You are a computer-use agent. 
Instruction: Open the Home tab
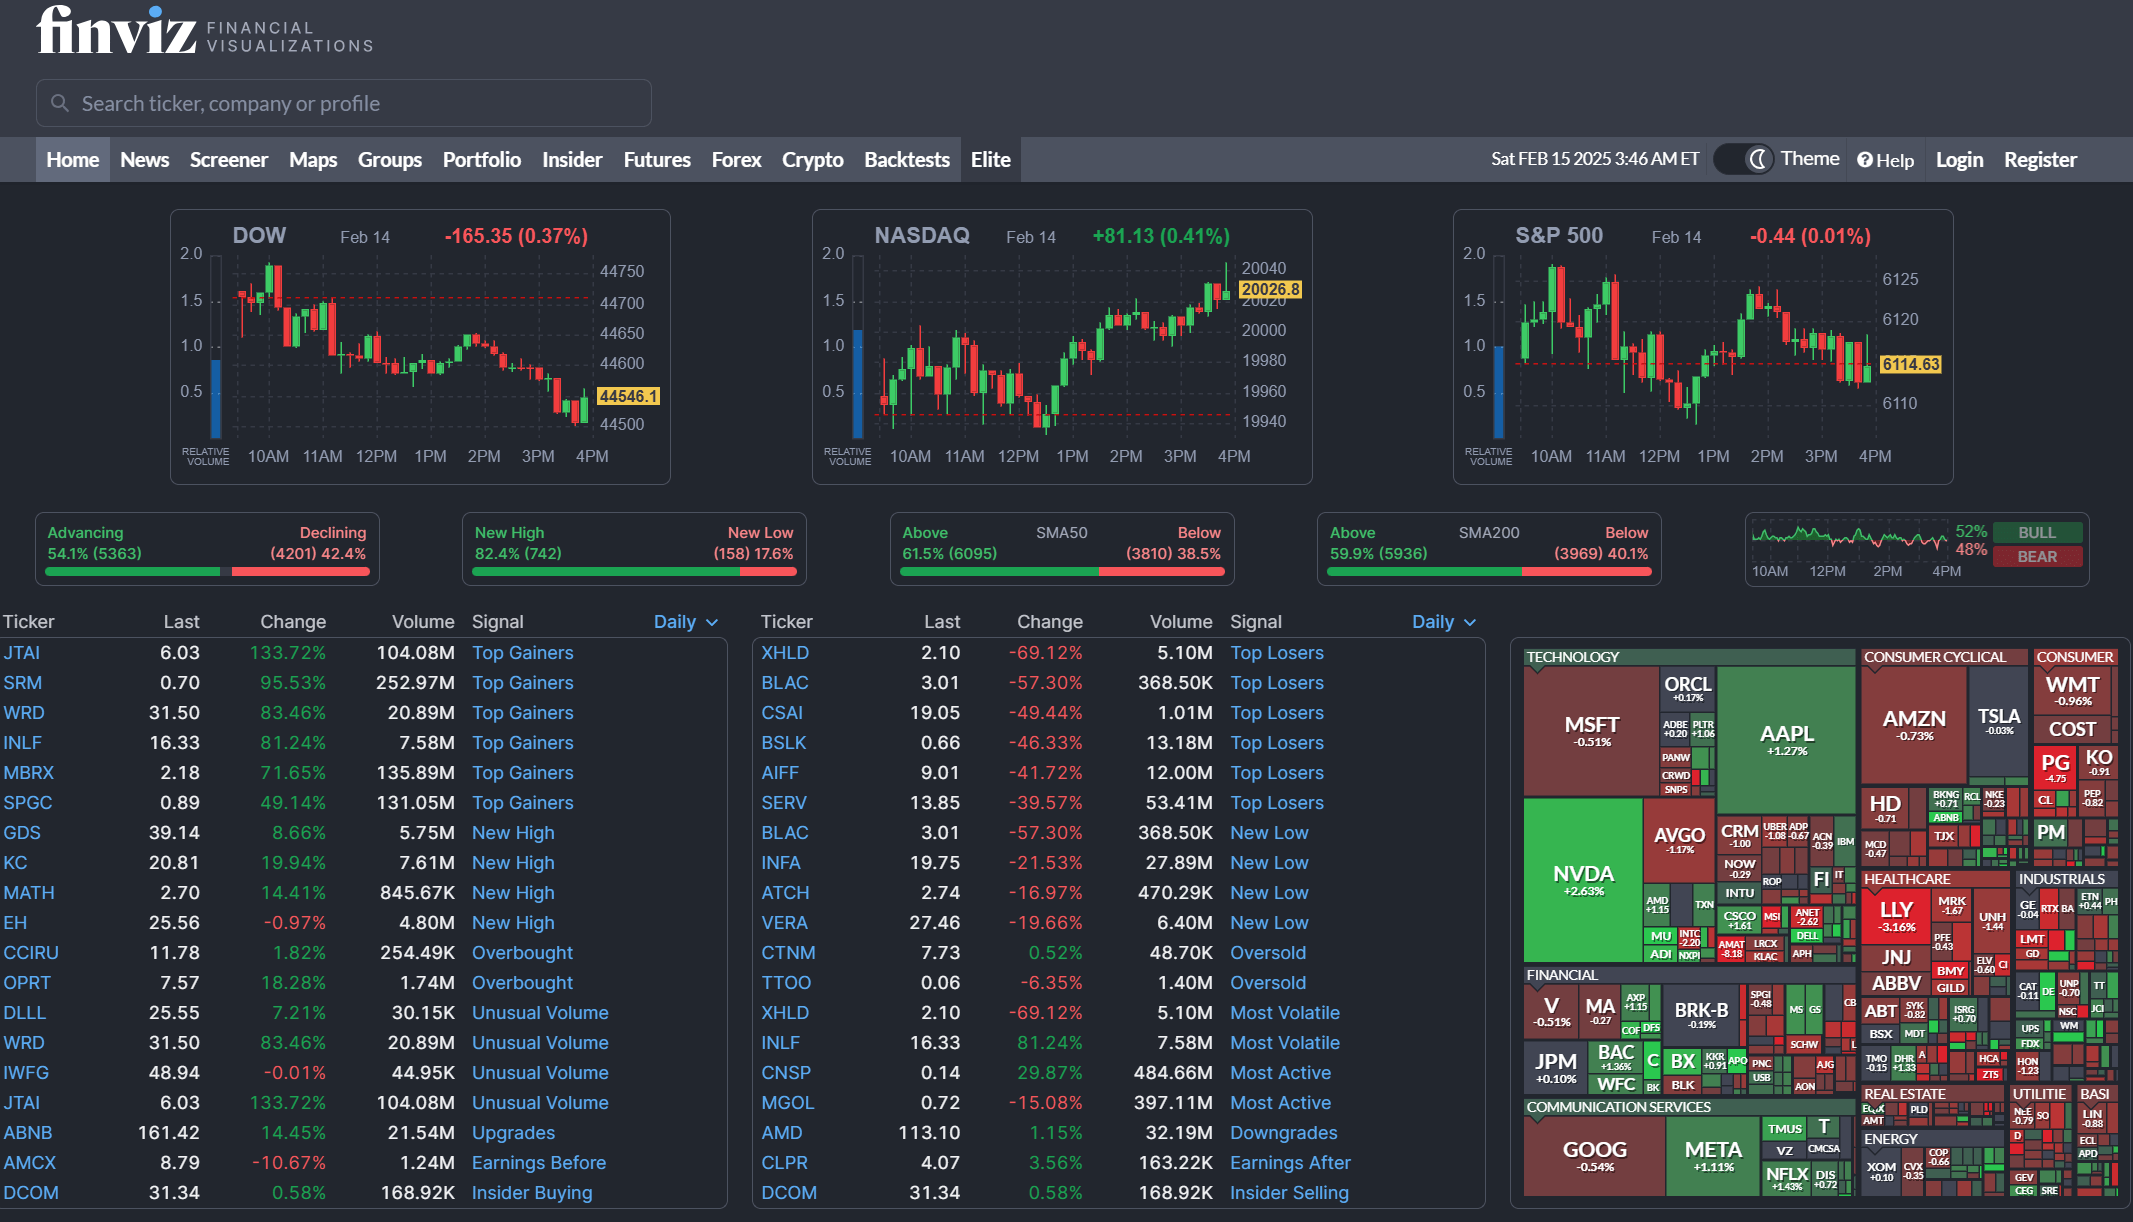point(73,160)
